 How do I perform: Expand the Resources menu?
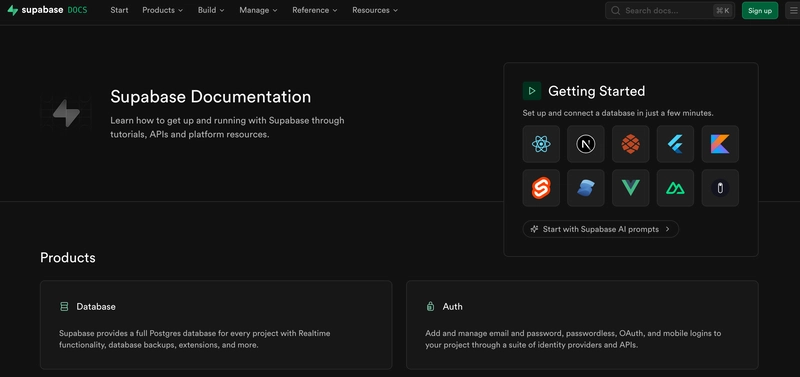click(375, 10)
